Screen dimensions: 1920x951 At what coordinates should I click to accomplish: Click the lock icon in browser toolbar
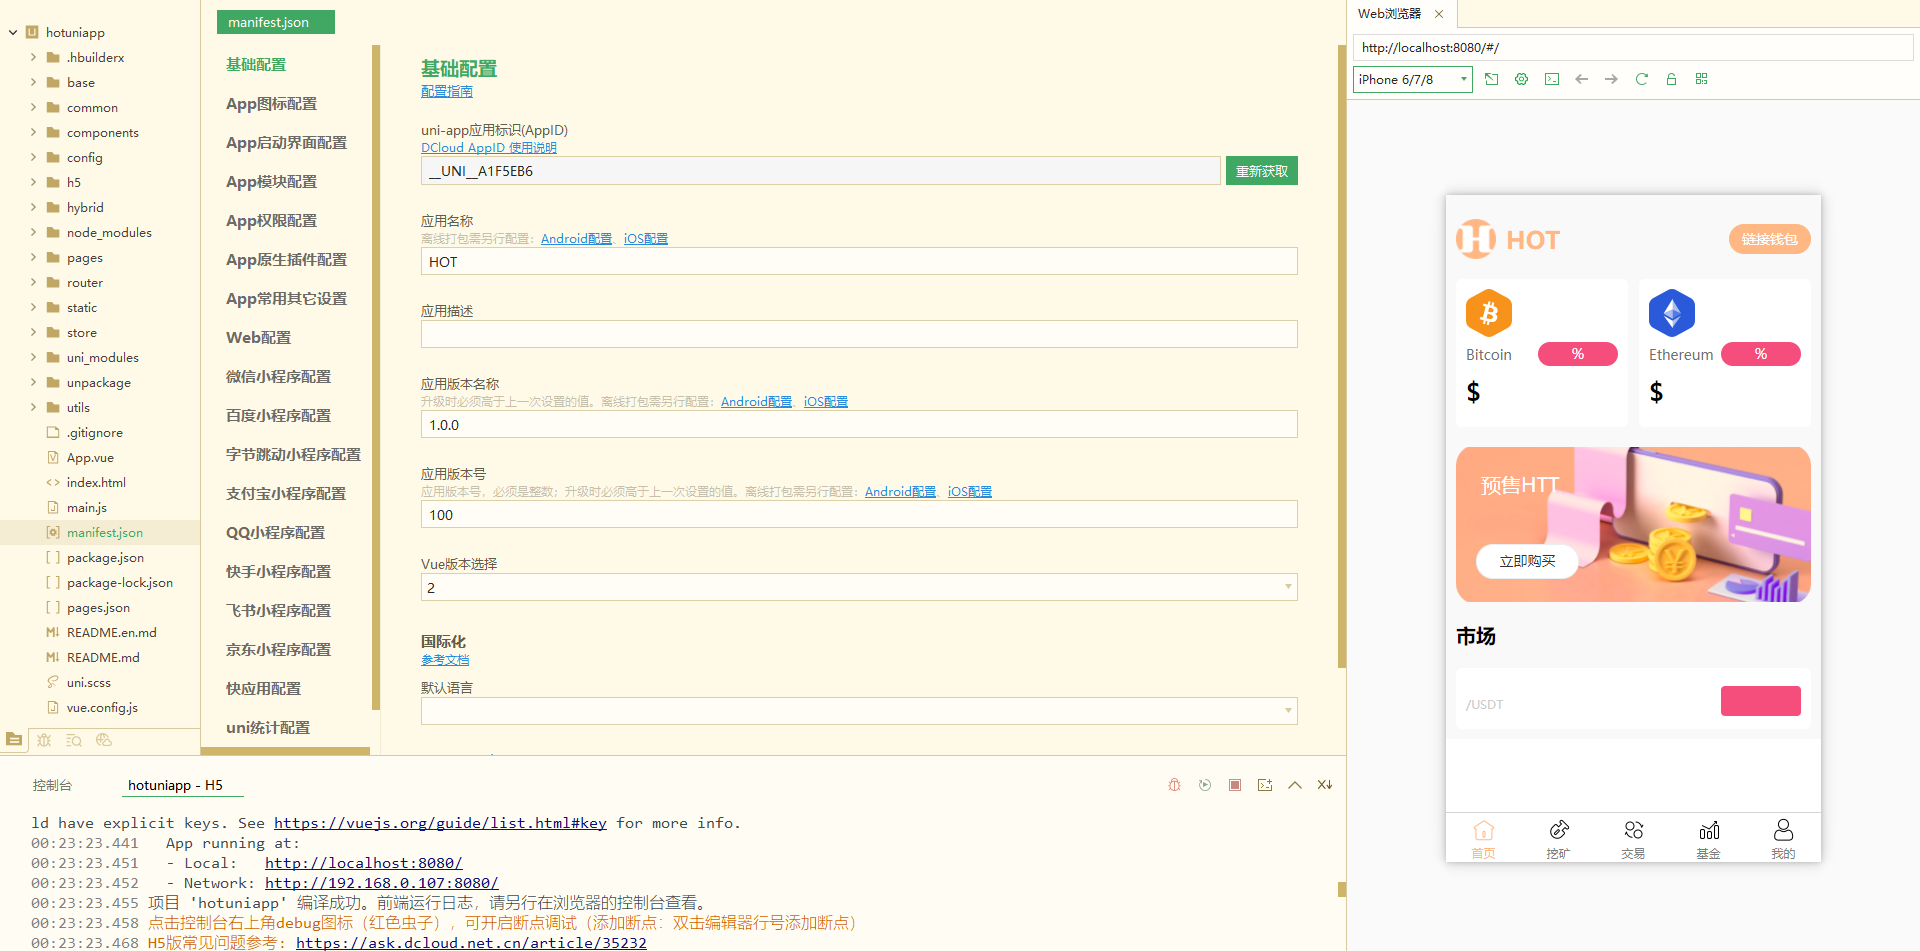1671,79
